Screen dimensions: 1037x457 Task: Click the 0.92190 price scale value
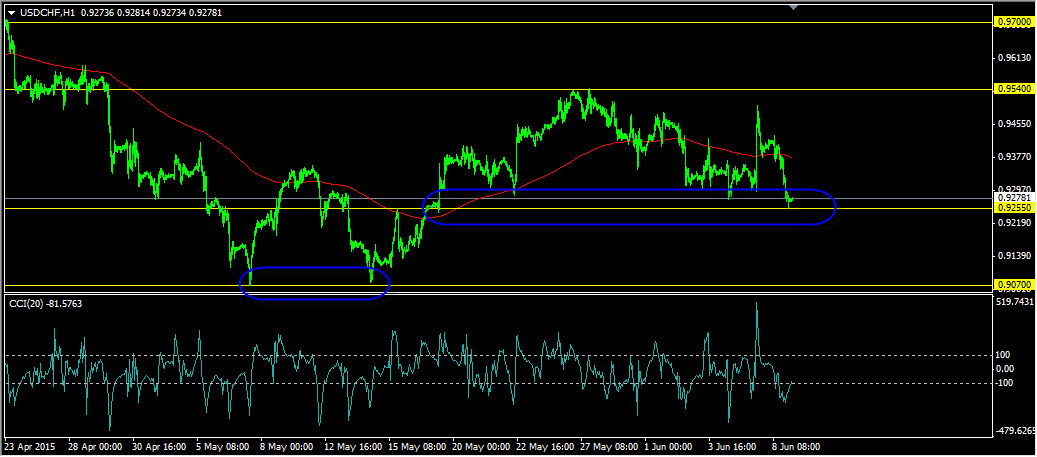click(x=1014, y=223)
